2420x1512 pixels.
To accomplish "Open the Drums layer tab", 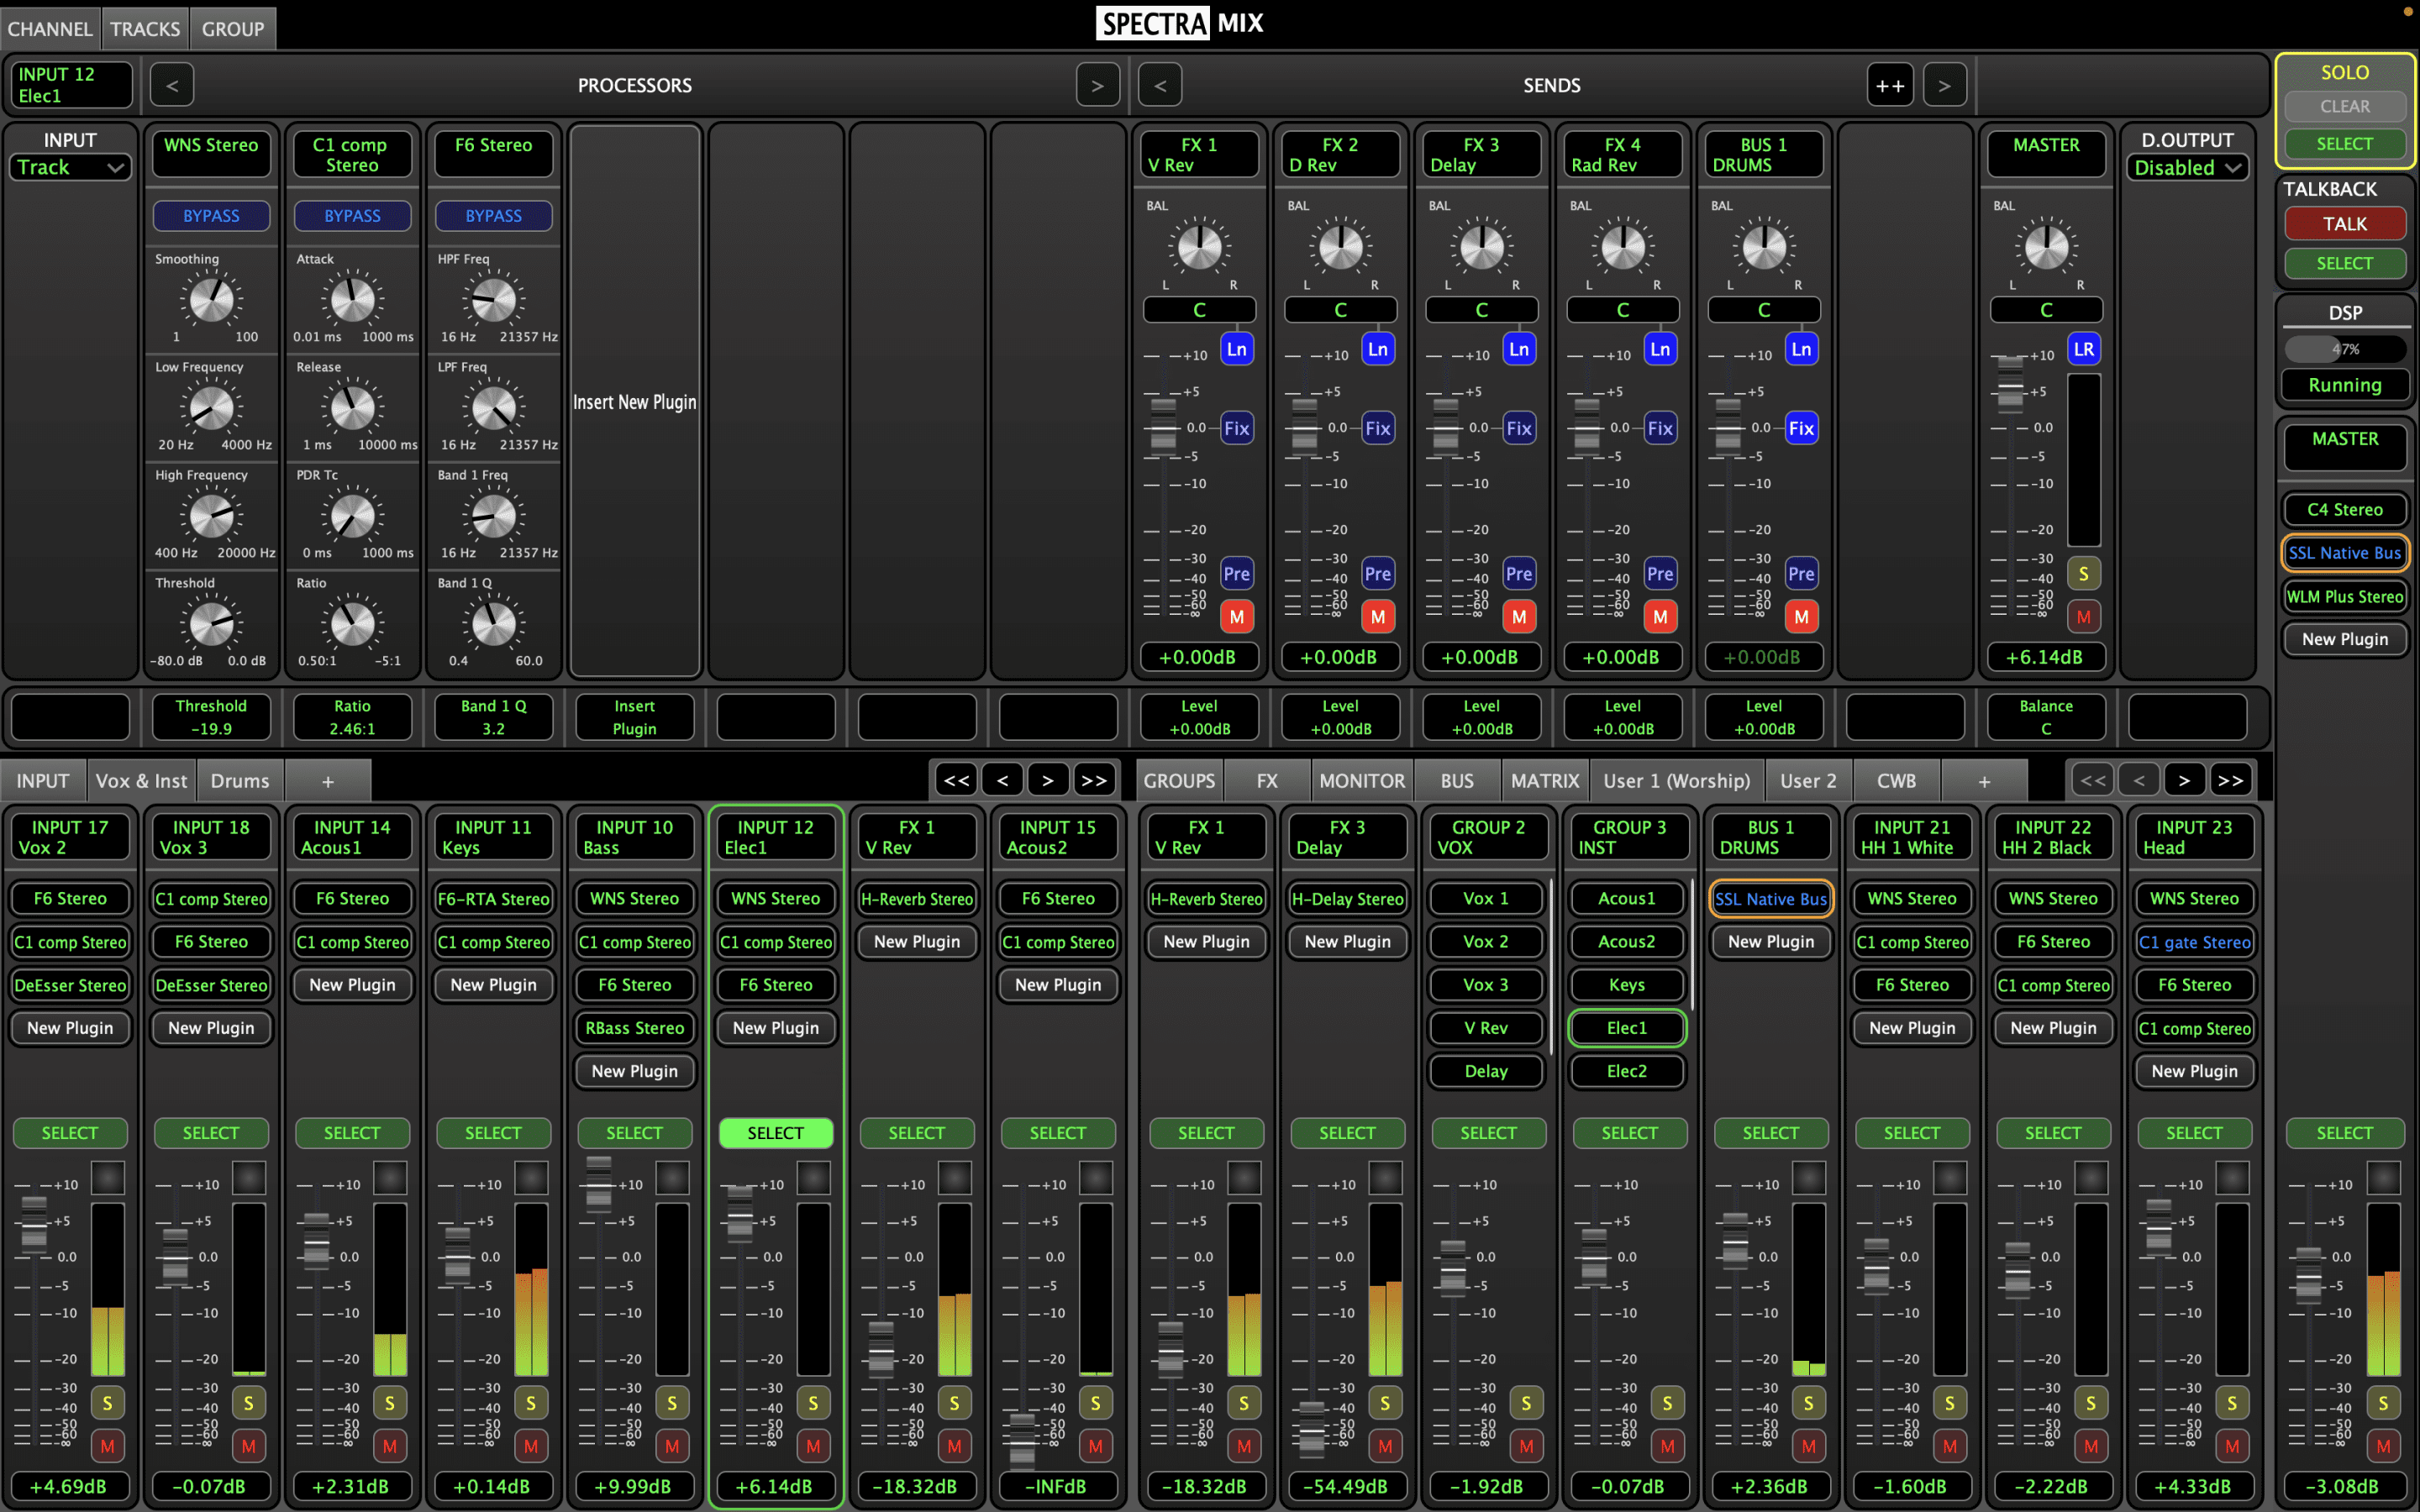I will [x=240, y=781].
